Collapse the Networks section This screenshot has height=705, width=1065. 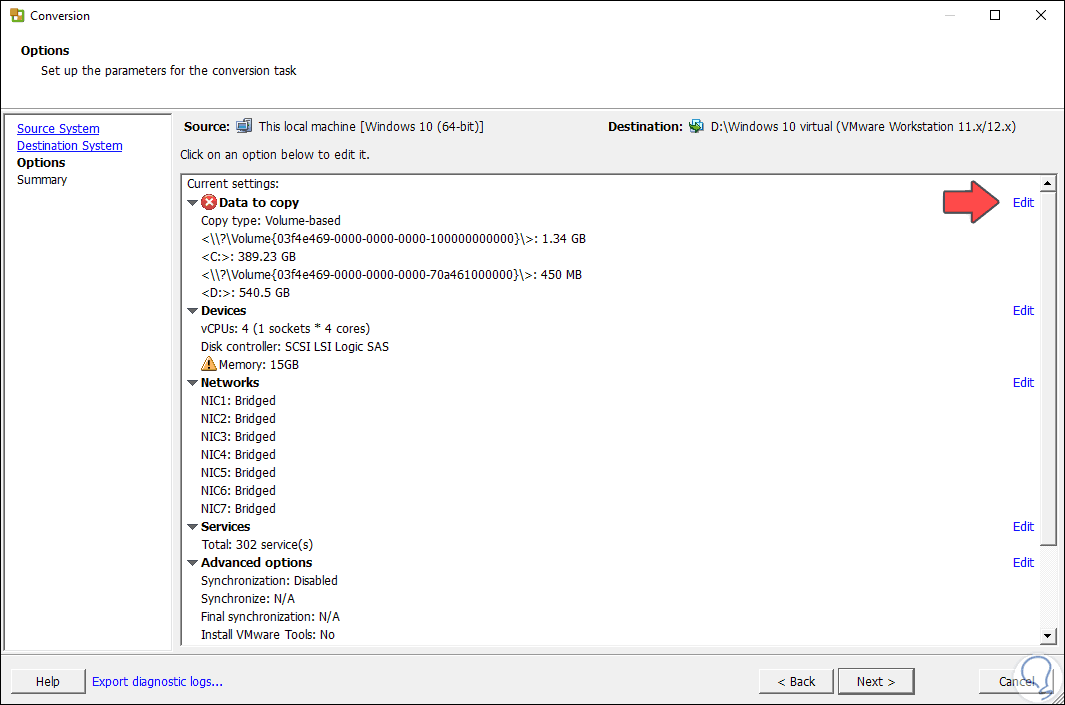pos(192,383)
